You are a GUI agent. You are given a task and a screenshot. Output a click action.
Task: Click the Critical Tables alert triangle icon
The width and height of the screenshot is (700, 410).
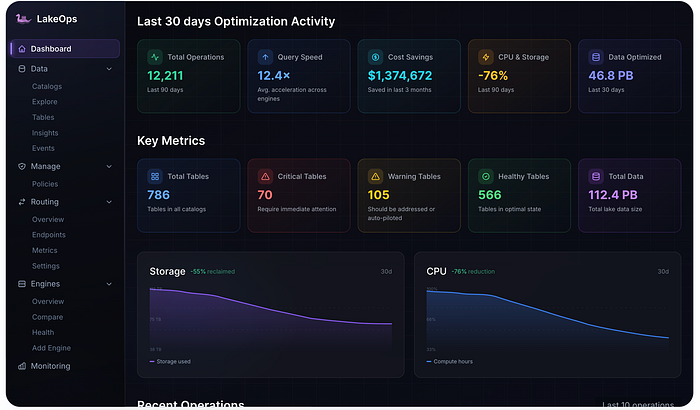265,176
